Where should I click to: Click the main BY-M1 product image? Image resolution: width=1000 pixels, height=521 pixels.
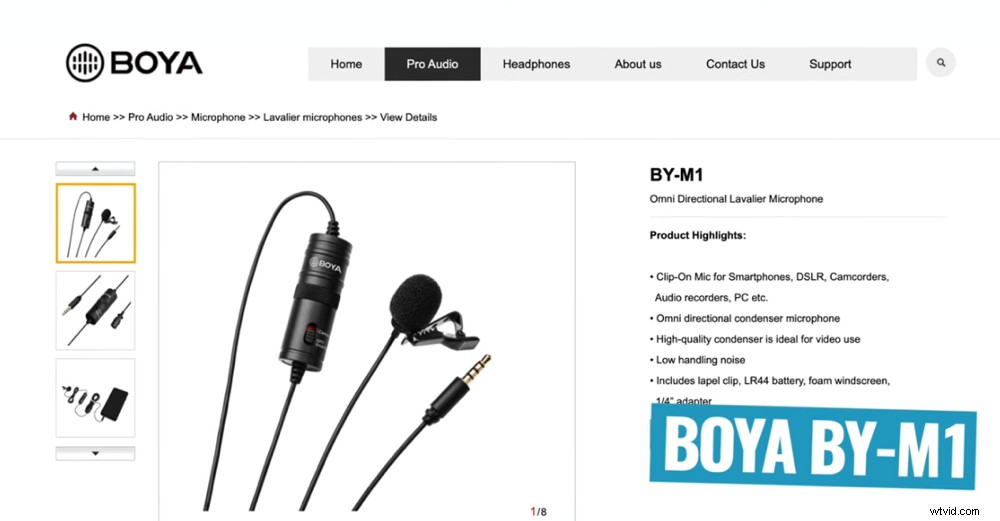(367, 341)
